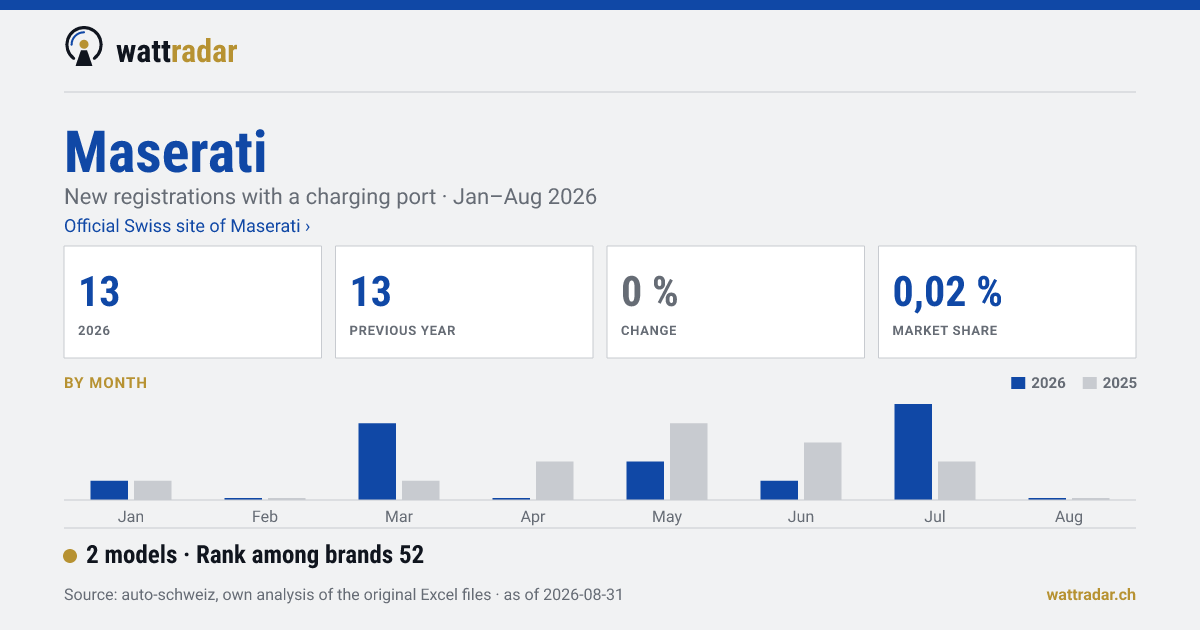Click the blue 2026 bar for January
Screen dimensions: 1200x630
pos(109,490)
